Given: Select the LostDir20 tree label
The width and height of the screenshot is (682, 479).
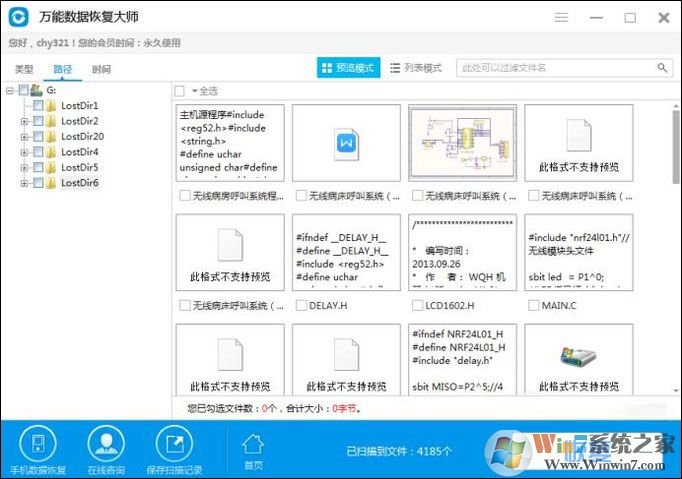Looking at the screenshot, I should pyautogui.click(x=83, y=136).
